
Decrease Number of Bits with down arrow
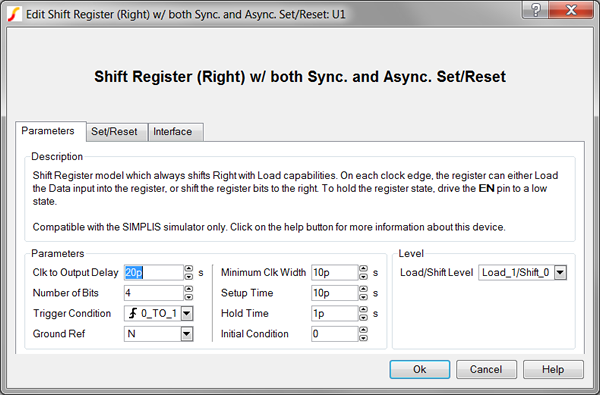189,297
